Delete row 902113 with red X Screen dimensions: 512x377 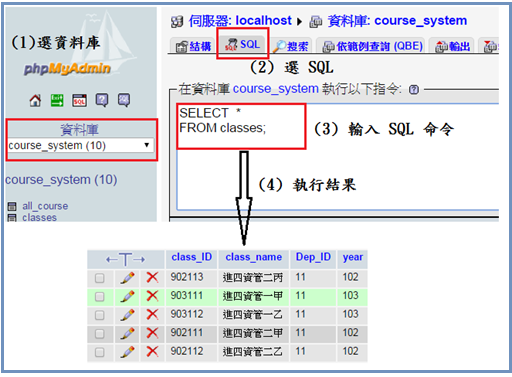[152, 277]
